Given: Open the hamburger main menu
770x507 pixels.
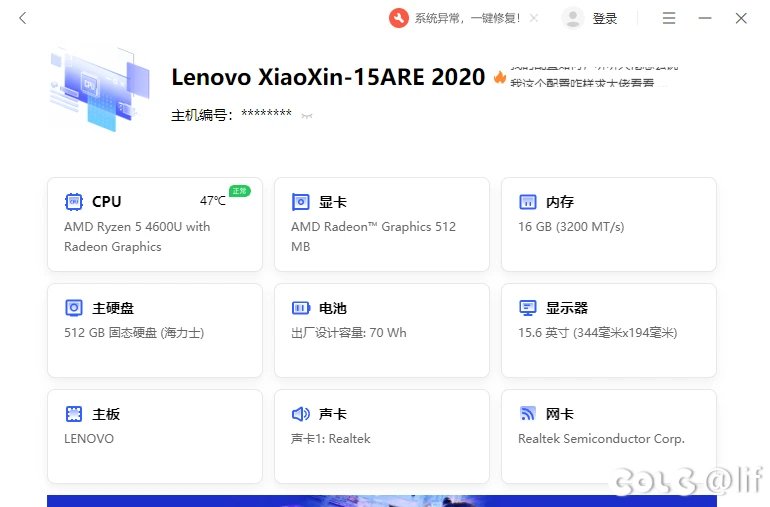Looking at the screenshot, I should [x=669, y=18].
